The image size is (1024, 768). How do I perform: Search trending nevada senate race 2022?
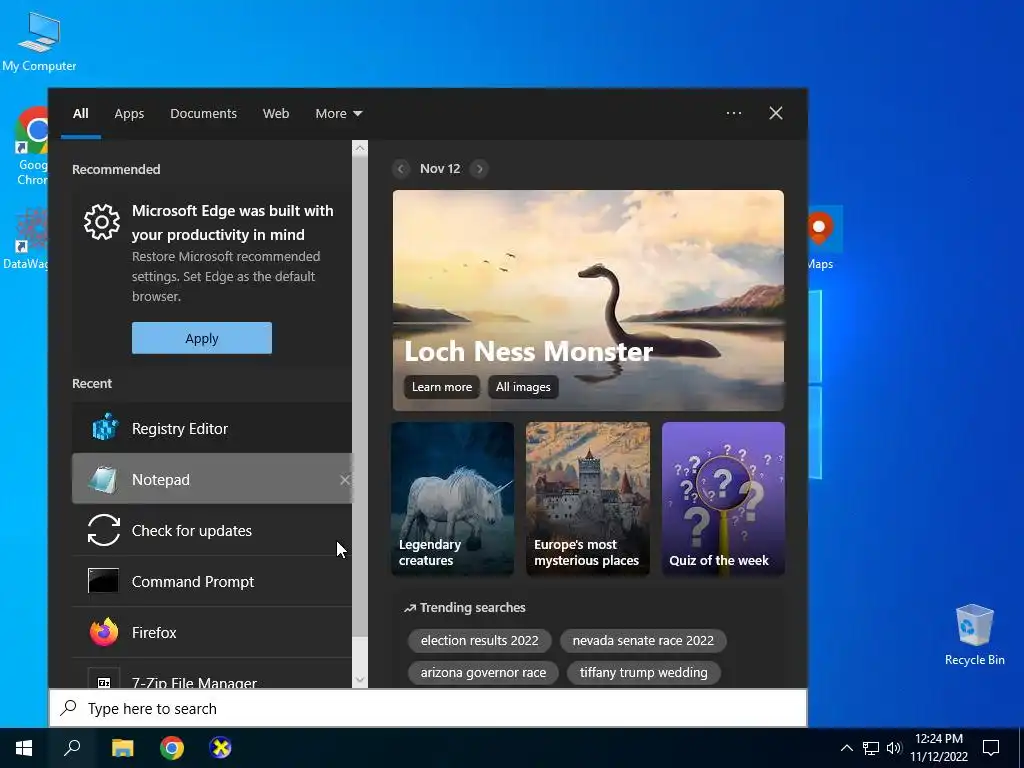coord(643,641)
